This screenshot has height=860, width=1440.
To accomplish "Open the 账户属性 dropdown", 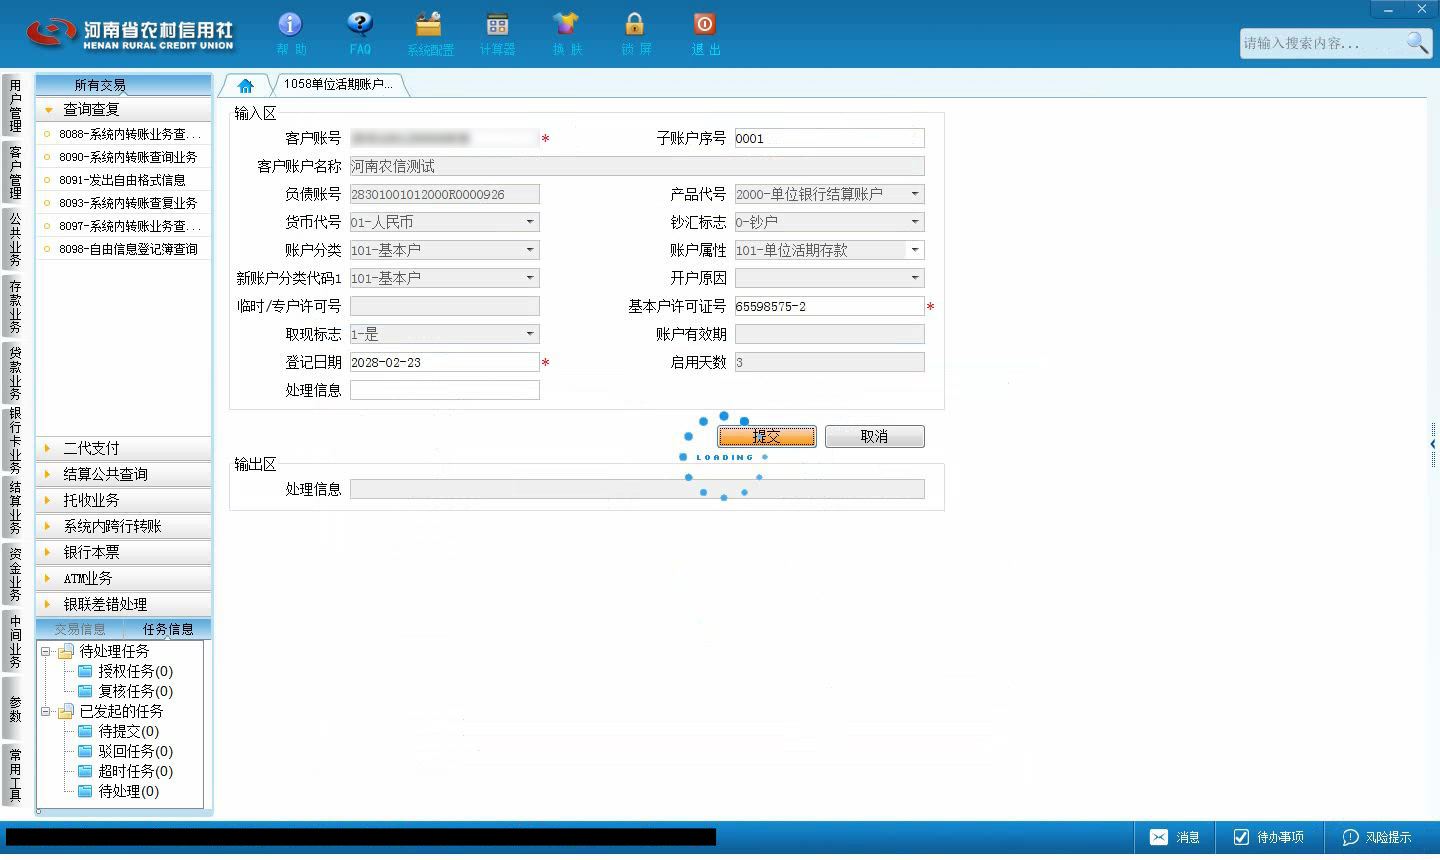I will click(914, 250).
